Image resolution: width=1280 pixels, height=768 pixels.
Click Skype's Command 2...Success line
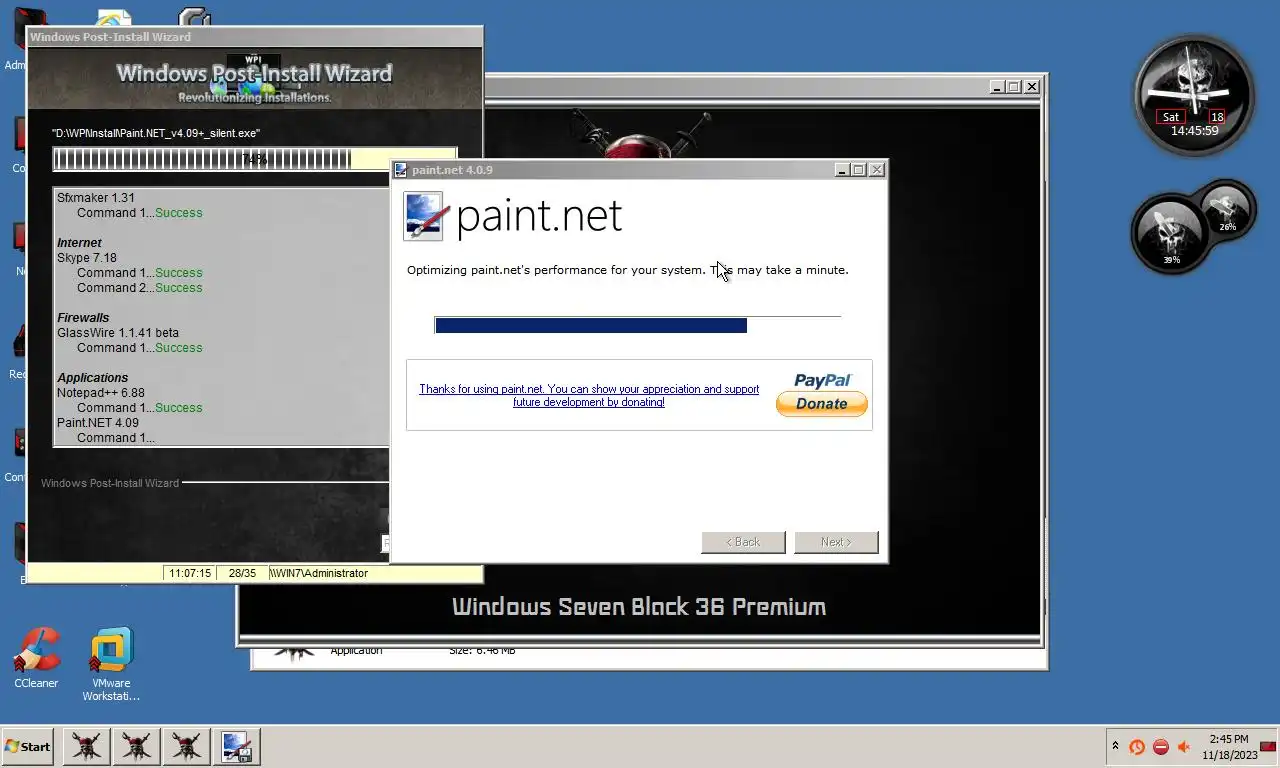coord(140,288)
